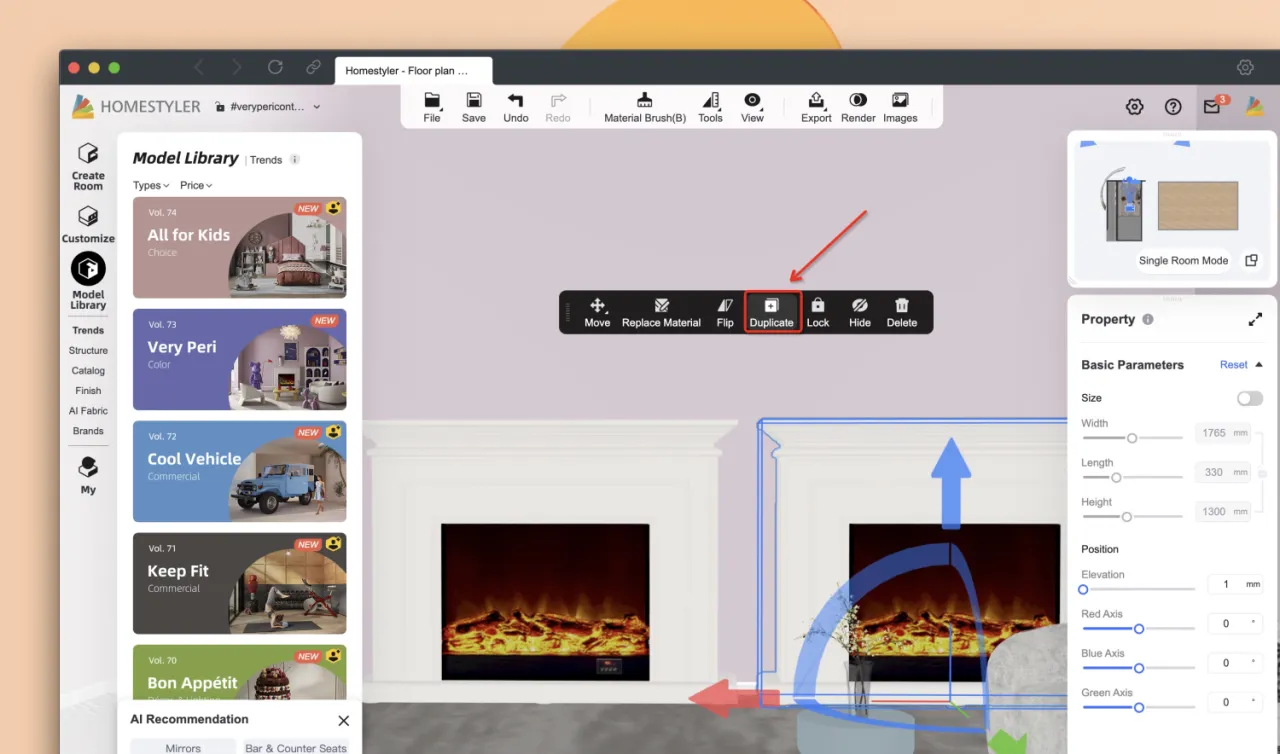Click the Export icon in toolbar
The image size is (1280, 754).
[816, 101]
